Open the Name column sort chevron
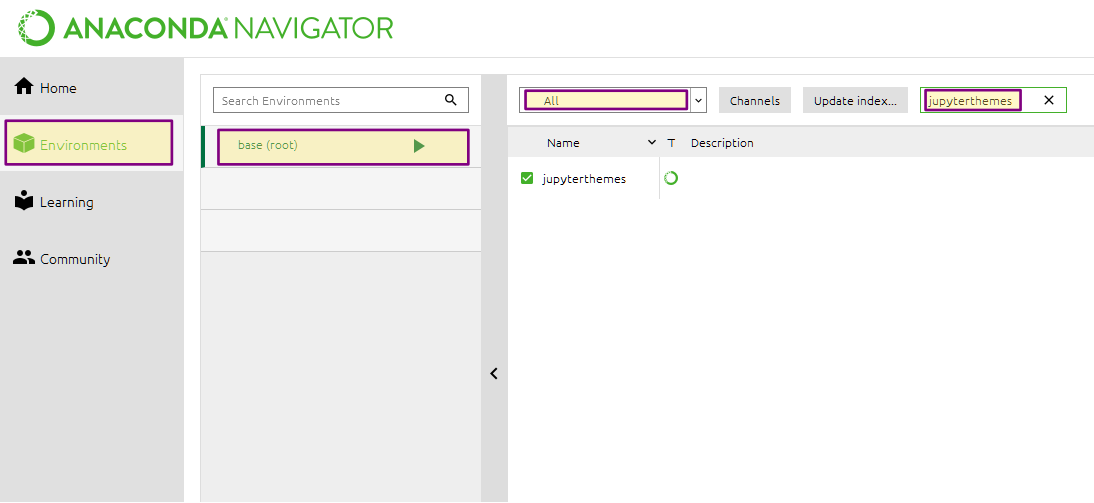1094x503 pixels. point(652,142)
